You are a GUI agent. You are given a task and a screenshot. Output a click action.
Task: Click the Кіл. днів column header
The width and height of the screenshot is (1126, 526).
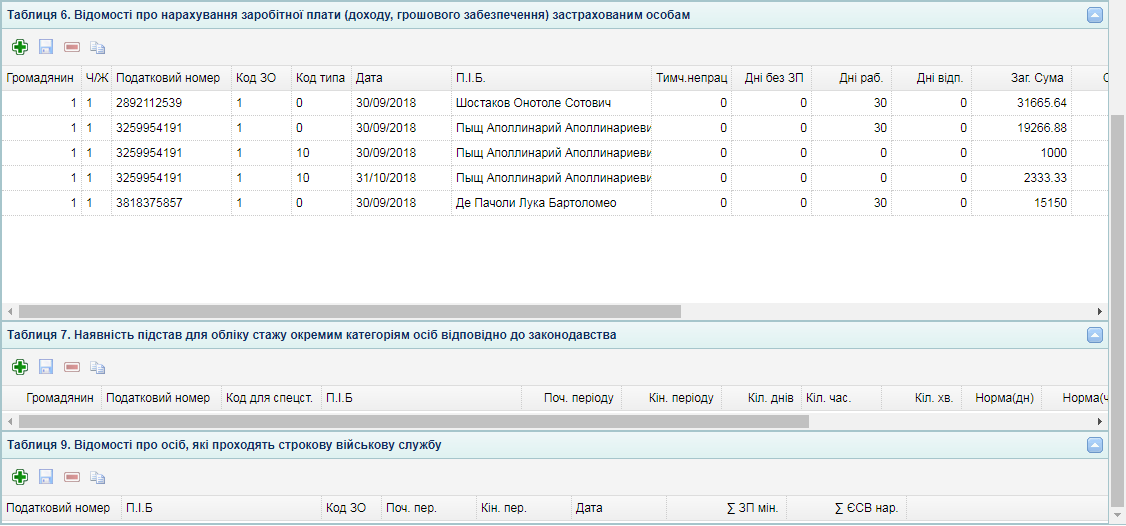point(762,398)
